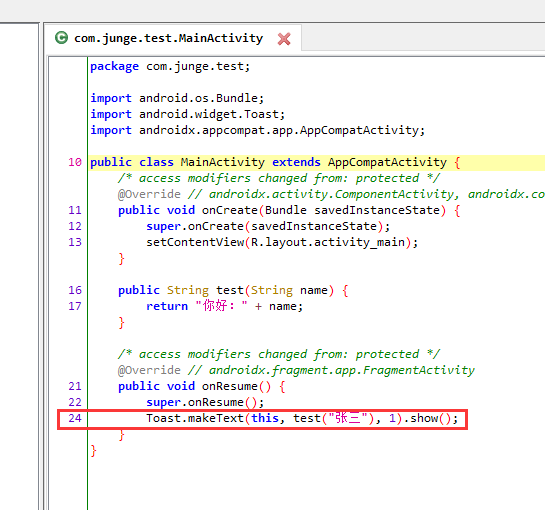Click 'setContentView(R.layout.activity_main);' statement

pyautogui.click(x=282, y=242)
